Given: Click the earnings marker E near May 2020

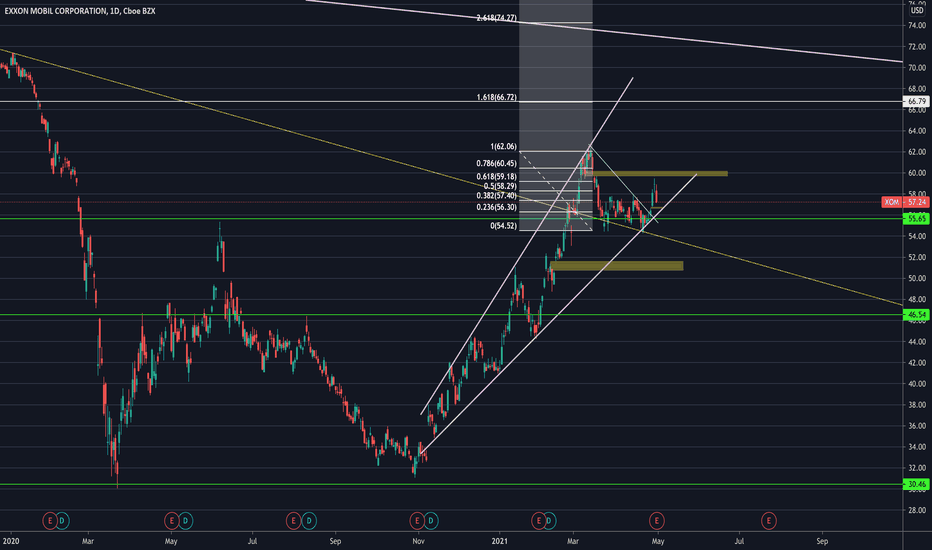Looking at the screenshot, I should point(172,521).
